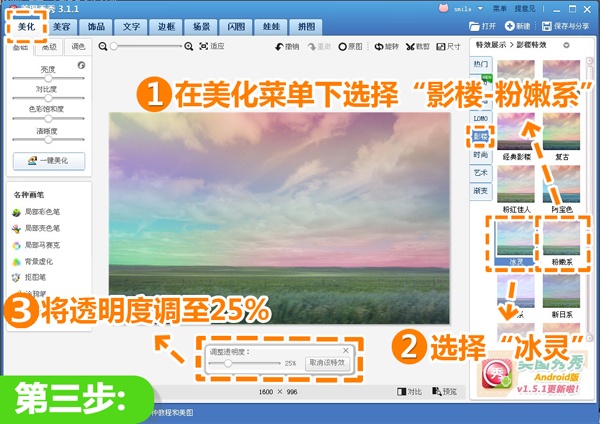Reset sliders with the round reset icon
The width and height of the screenshot is (600, 424).
coord(81,65)
